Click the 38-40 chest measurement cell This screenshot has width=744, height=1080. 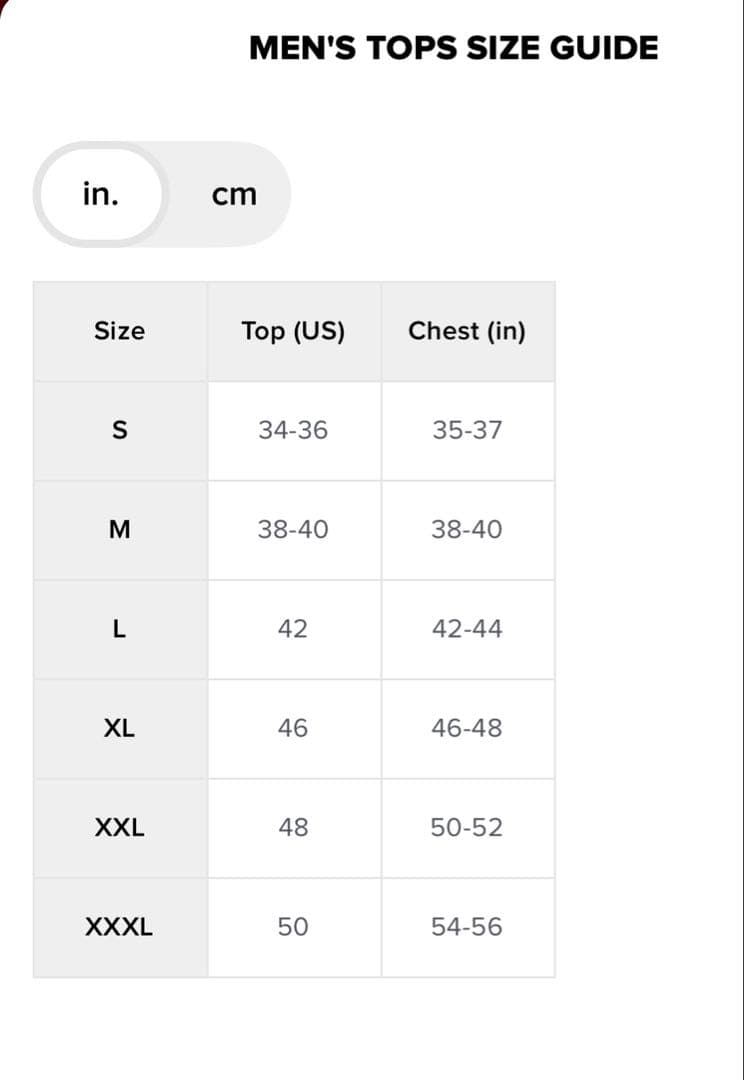467,529
